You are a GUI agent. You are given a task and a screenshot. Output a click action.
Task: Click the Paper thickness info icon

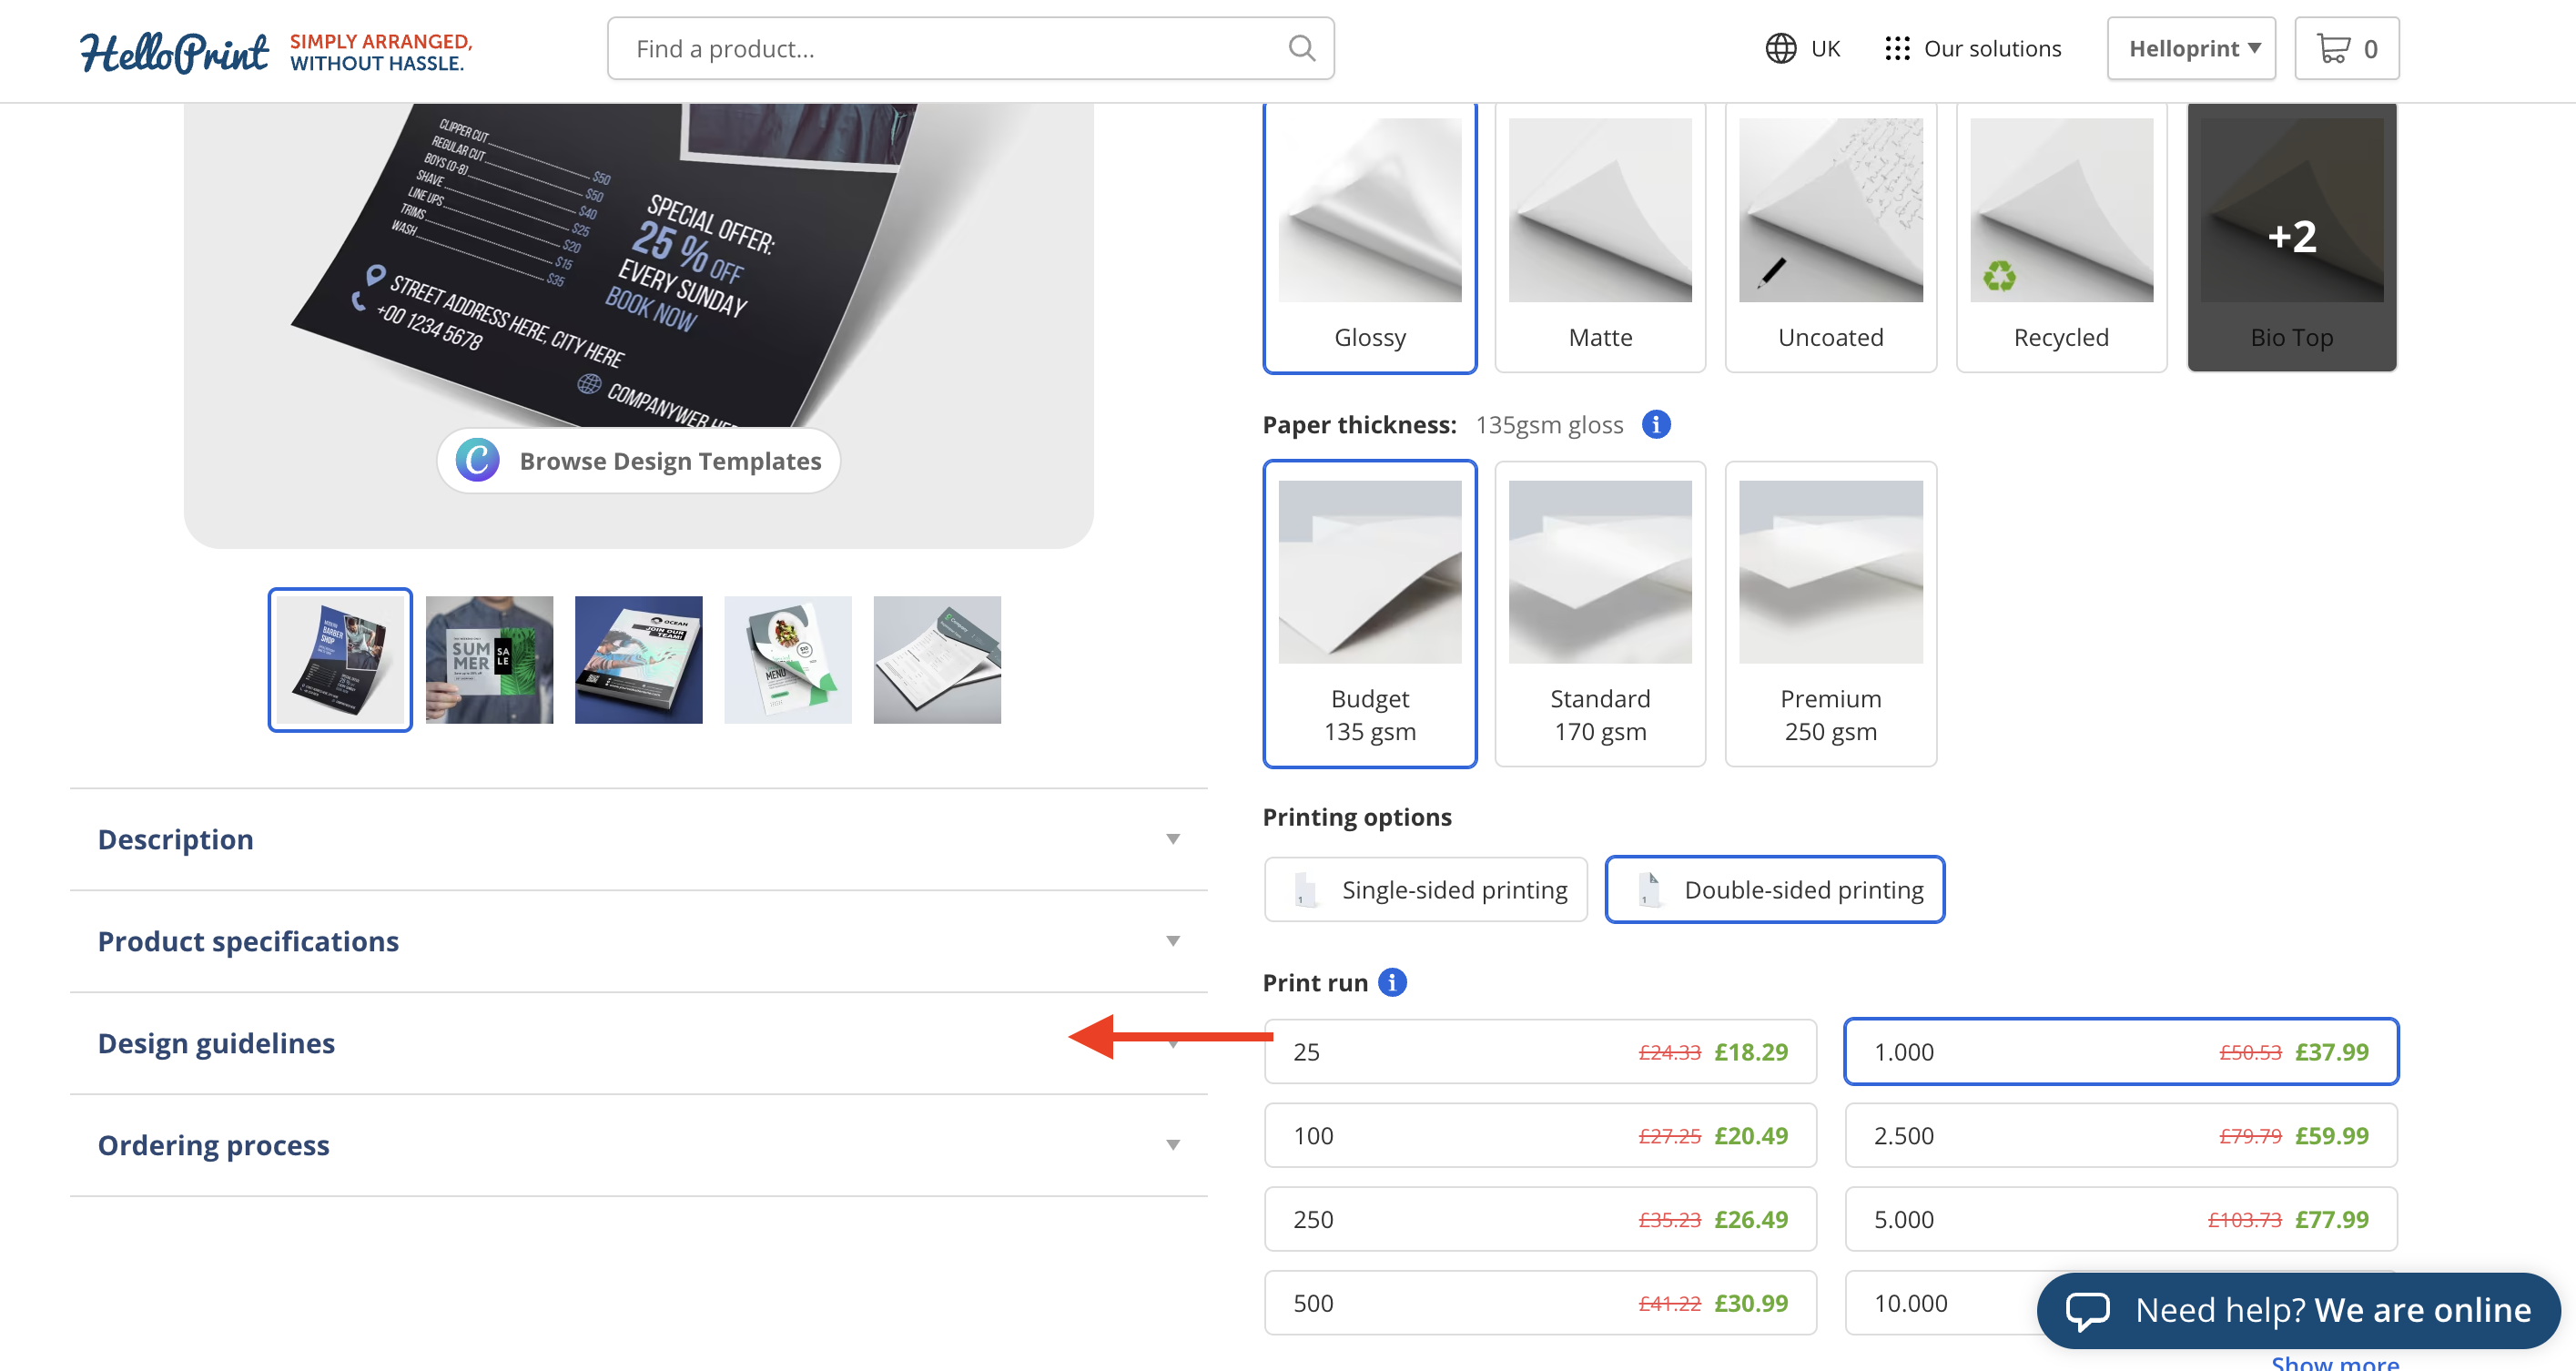click(1656, 424)
